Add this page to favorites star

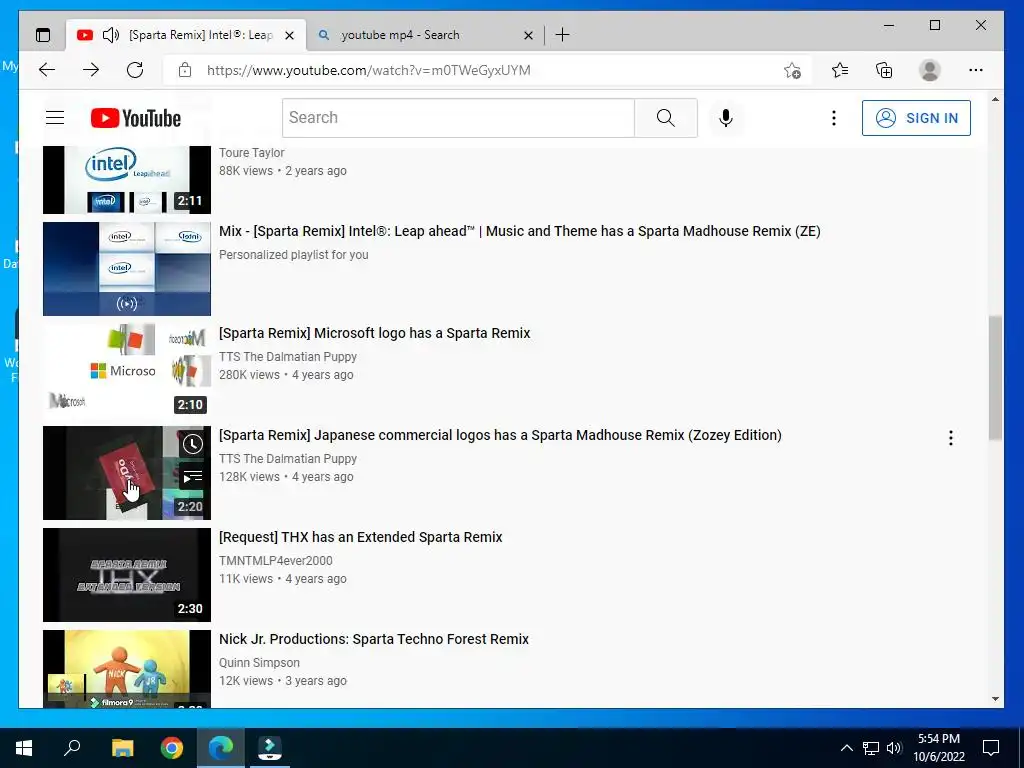click(x=792, y=70)
